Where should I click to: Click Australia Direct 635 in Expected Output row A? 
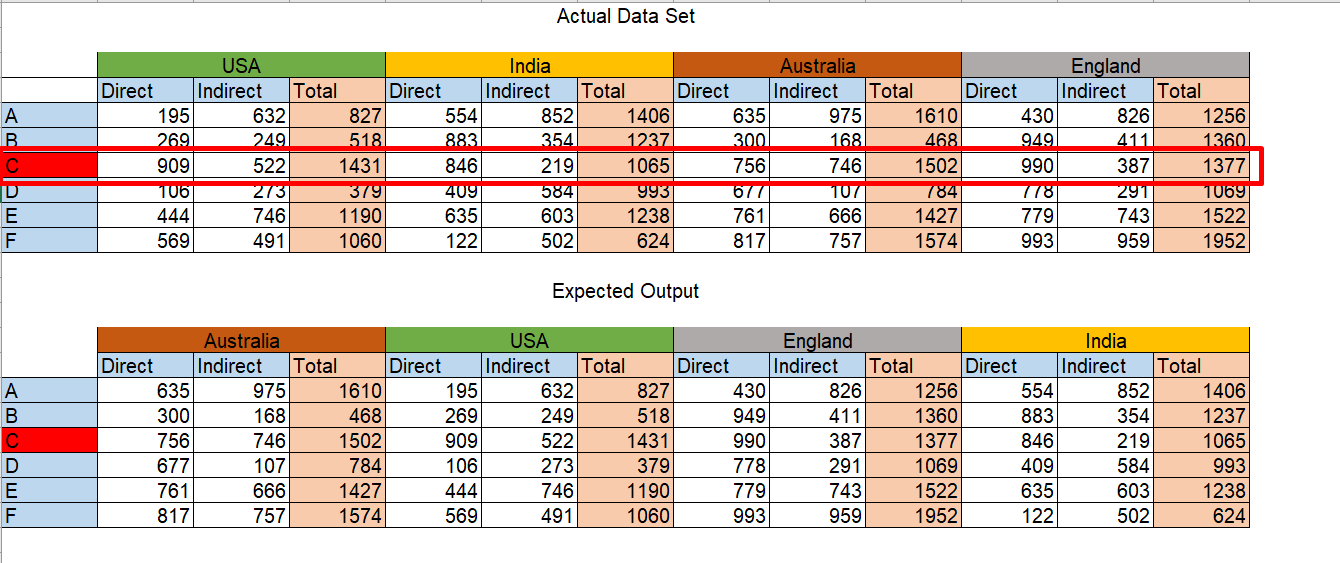(145, 390)
